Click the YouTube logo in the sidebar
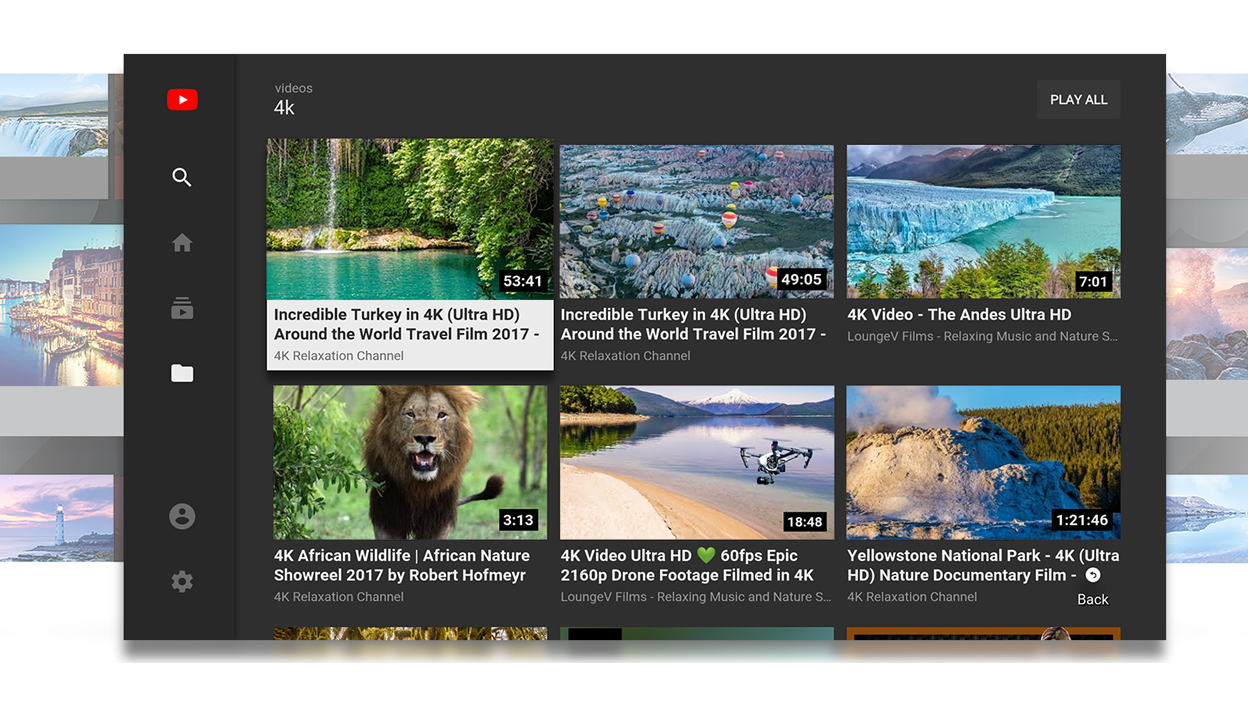1248x702 pixels. (x=182, y=100)
